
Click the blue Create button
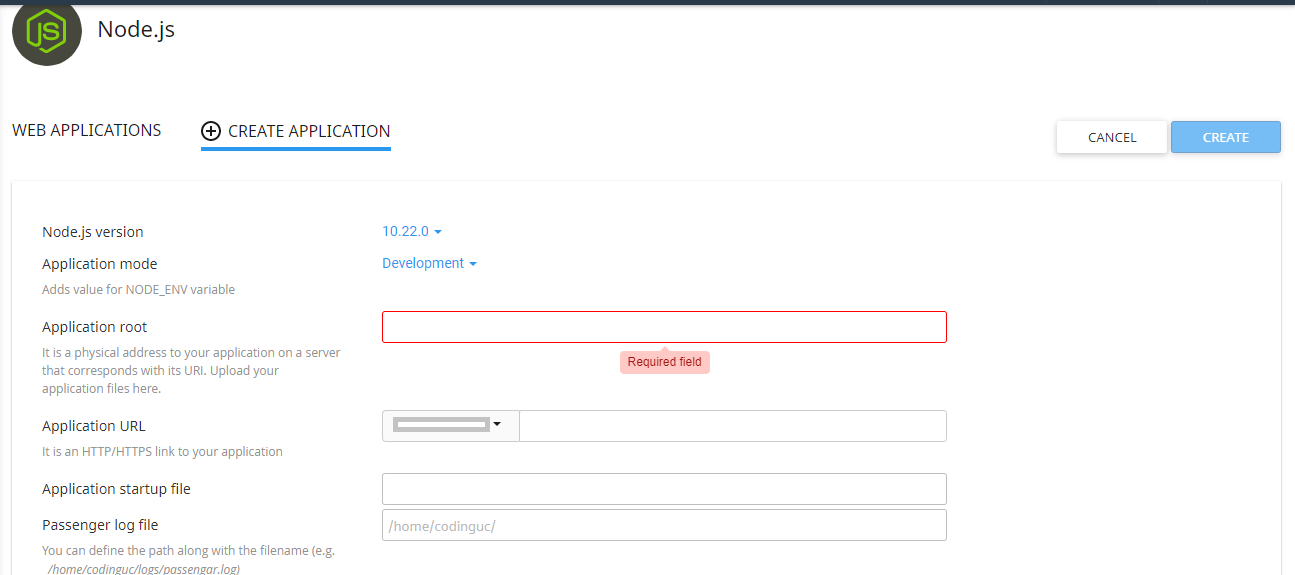pos(1225,137)
